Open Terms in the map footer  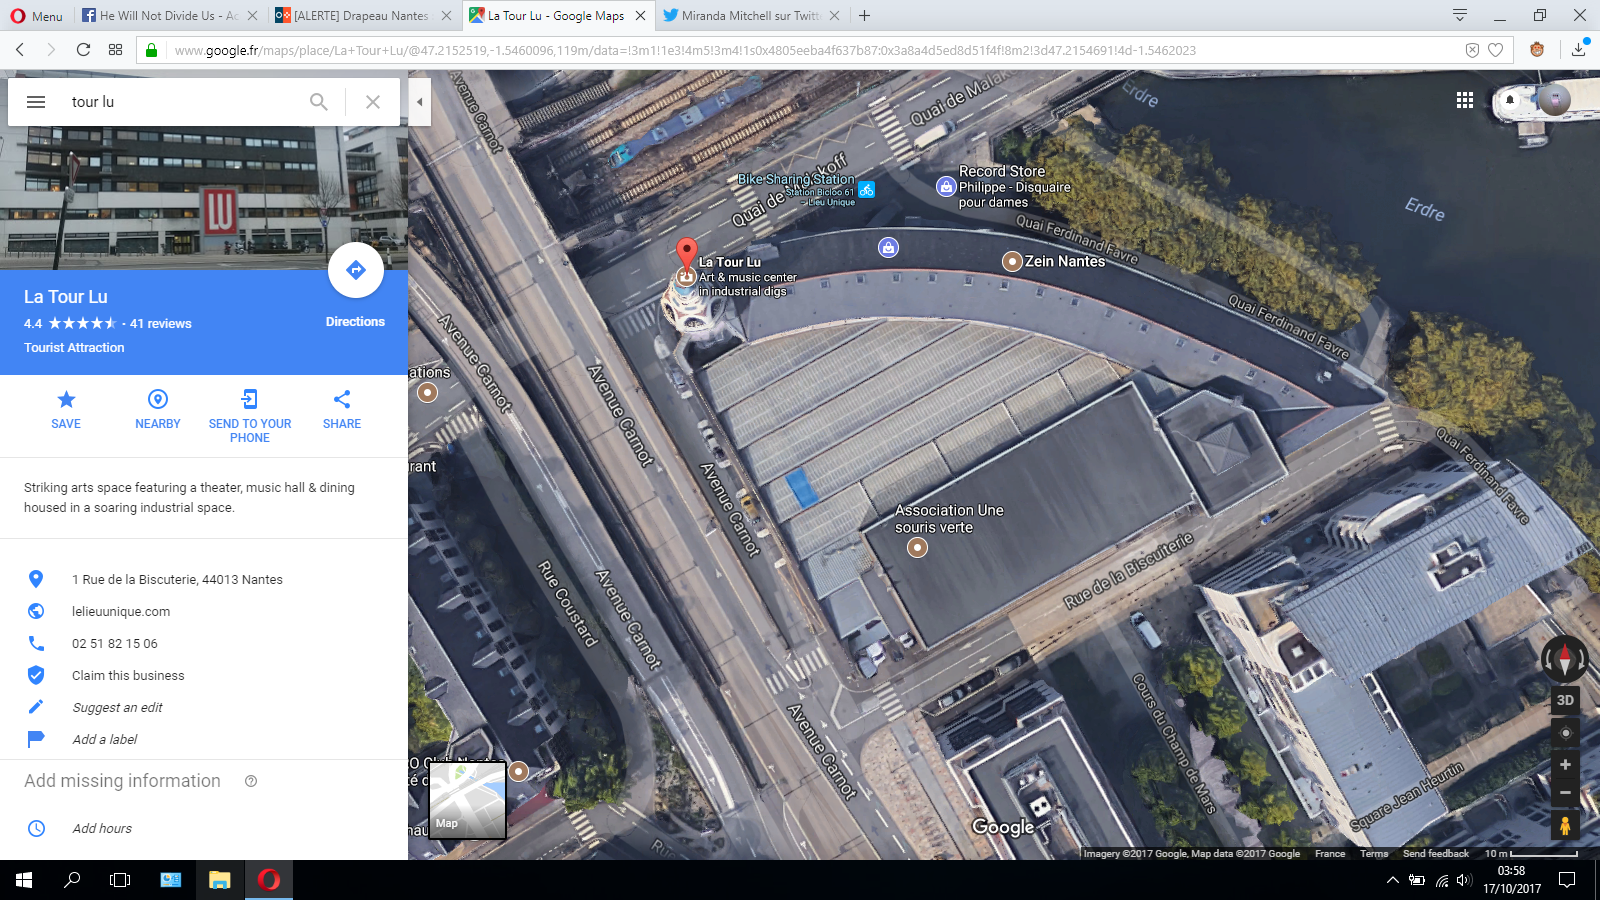[x=1374, y=854]
